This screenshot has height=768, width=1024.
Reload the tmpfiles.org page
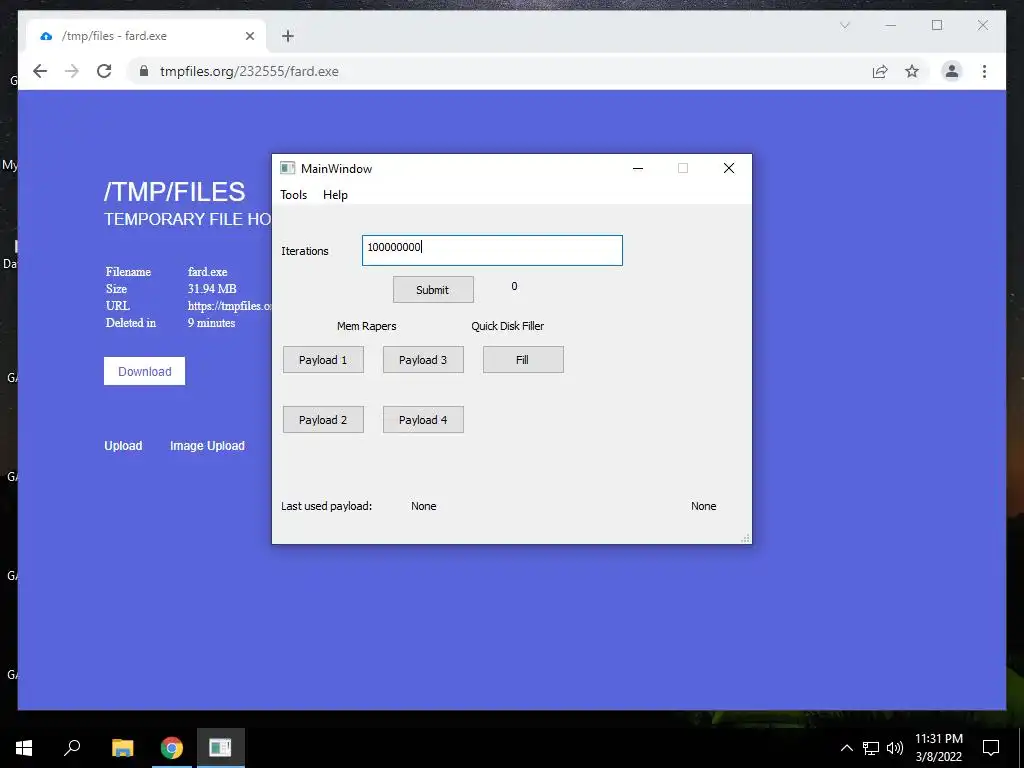point(104,71)
